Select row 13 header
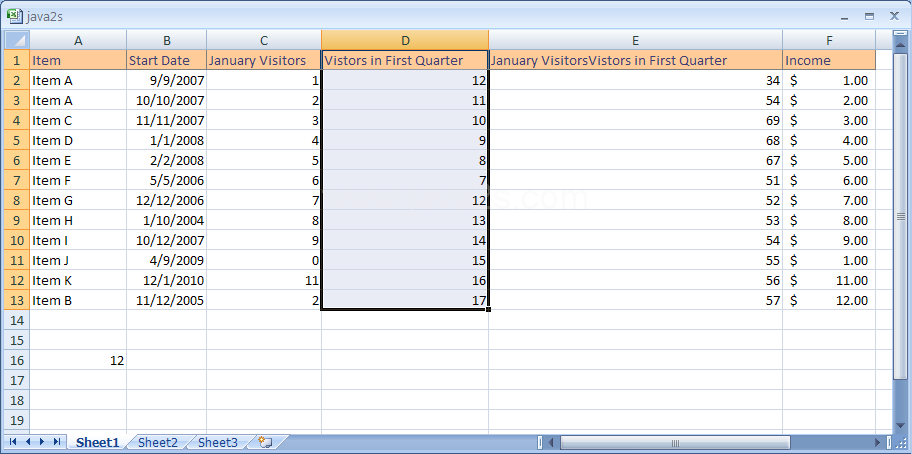 (17, 300)
